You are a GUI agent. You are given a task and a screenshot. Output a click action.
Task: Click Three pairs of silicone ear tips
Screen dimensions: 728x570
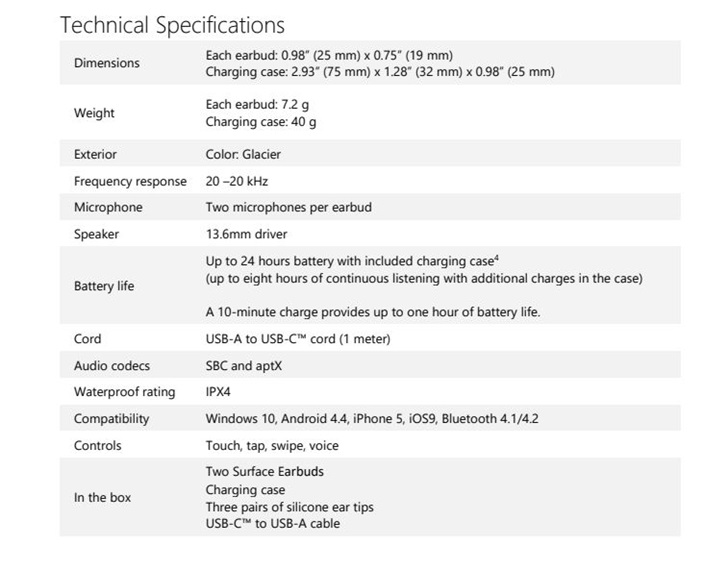click(290, 507)
